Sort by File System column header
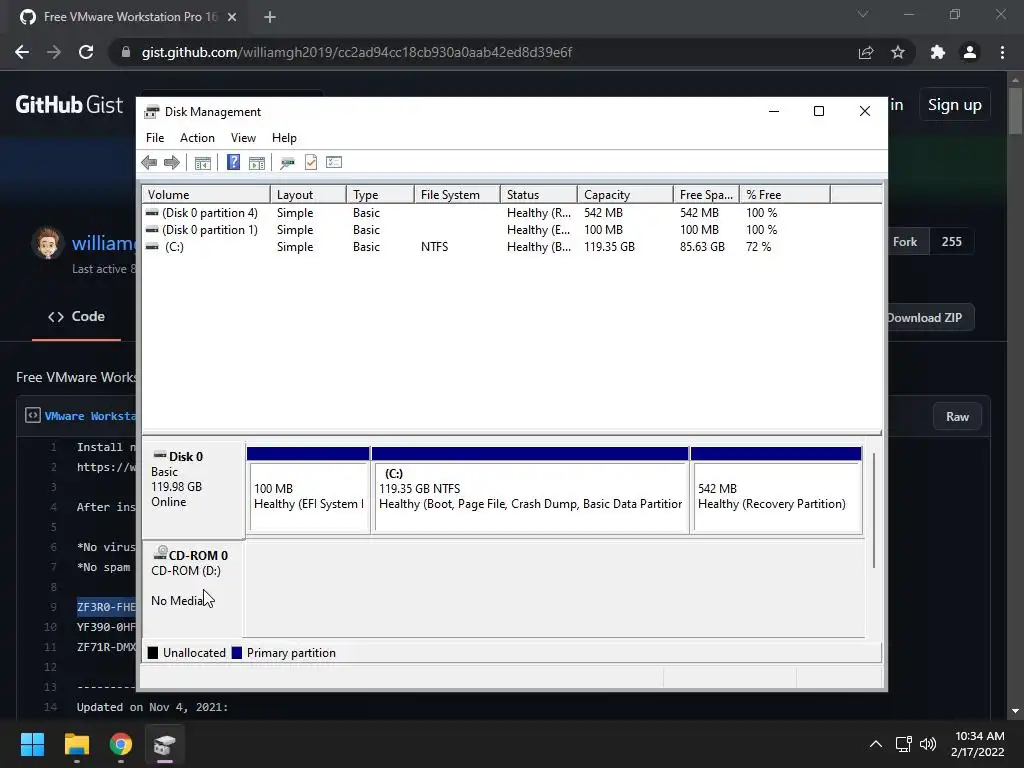This screenshot has width=1024, height=768. tap(456, 195)
